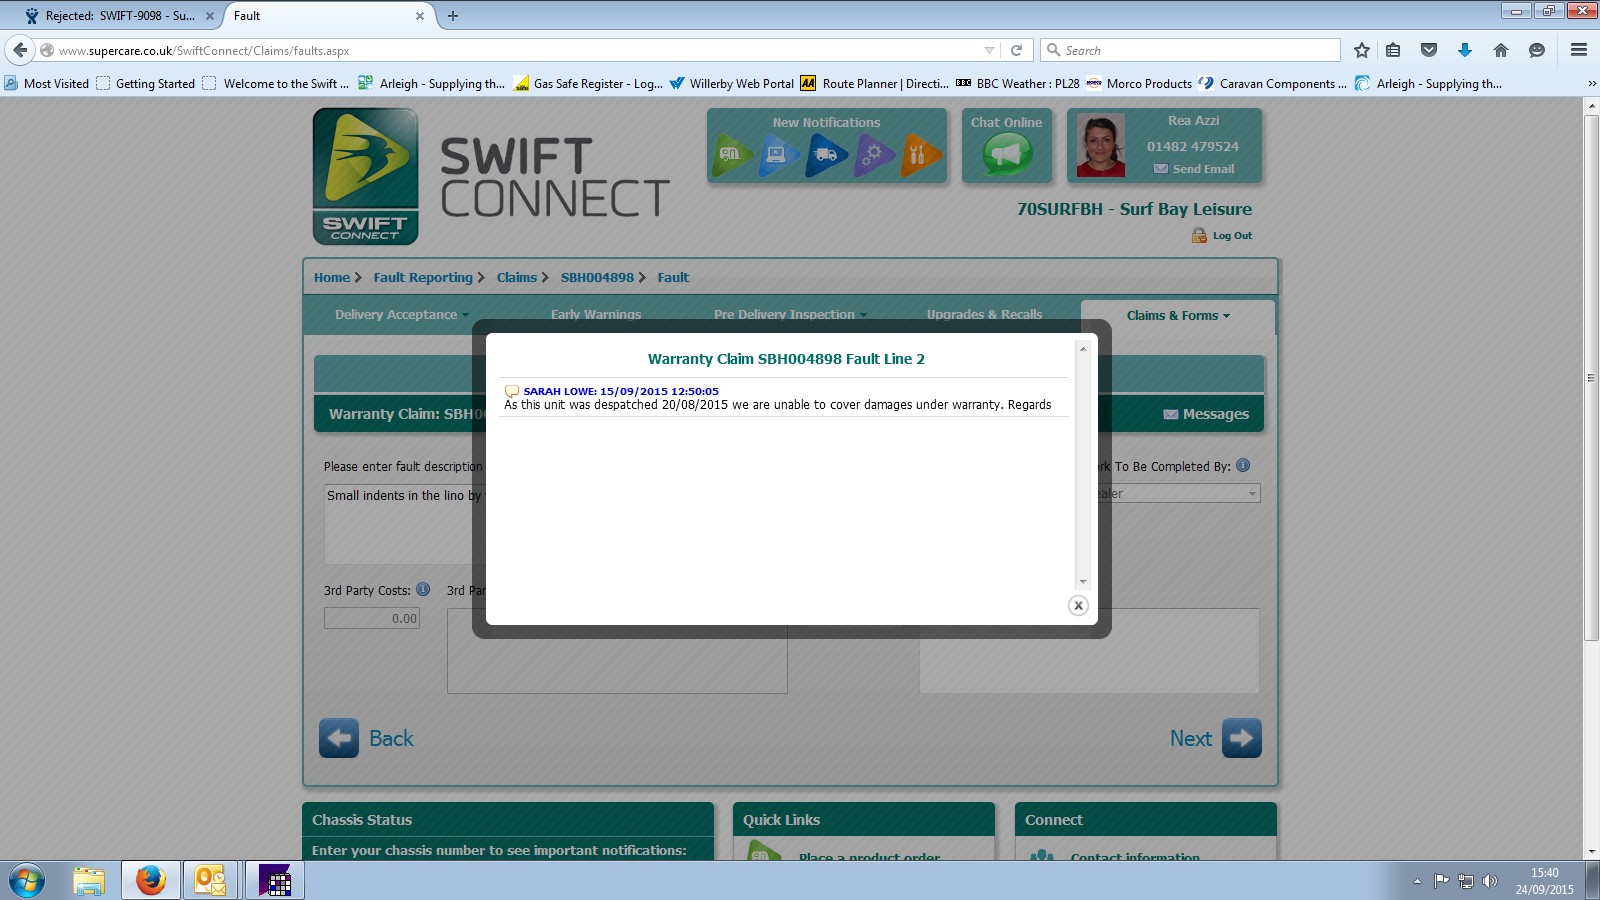Image resolution: width=1600 pixels, height=900 pixels.
Task: Click the 3rd Party Costs amount field
Action: point(372,618)
